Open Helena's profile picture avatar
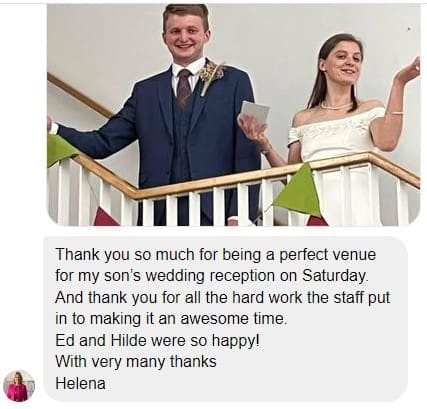This screenshot has height=409, width=427. tap(19, 386)
